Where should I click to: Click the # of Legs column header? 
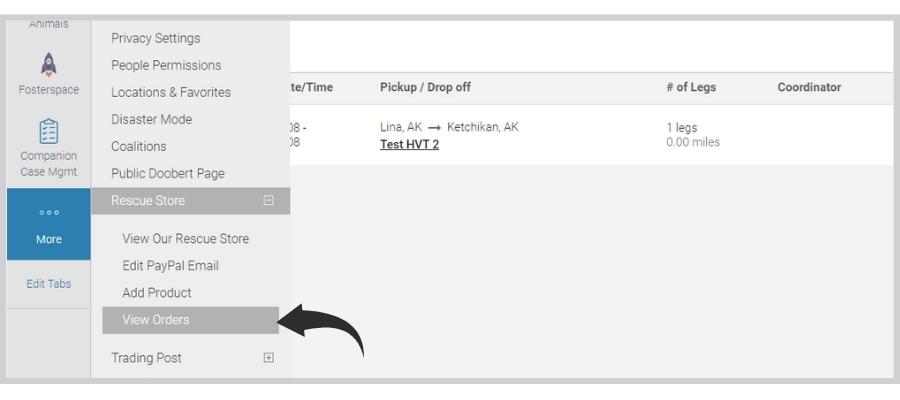691,88
